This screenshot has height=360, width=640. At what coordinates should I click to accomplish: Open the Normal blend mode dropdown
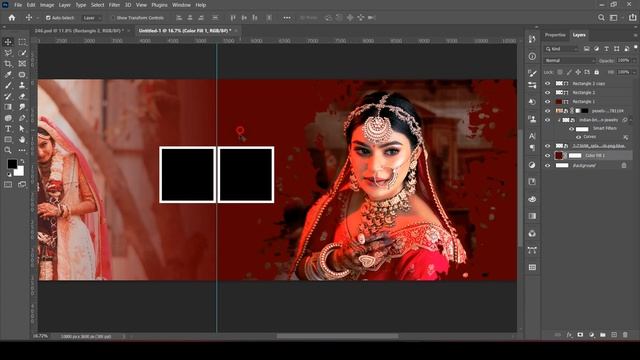tap(569, 60)
